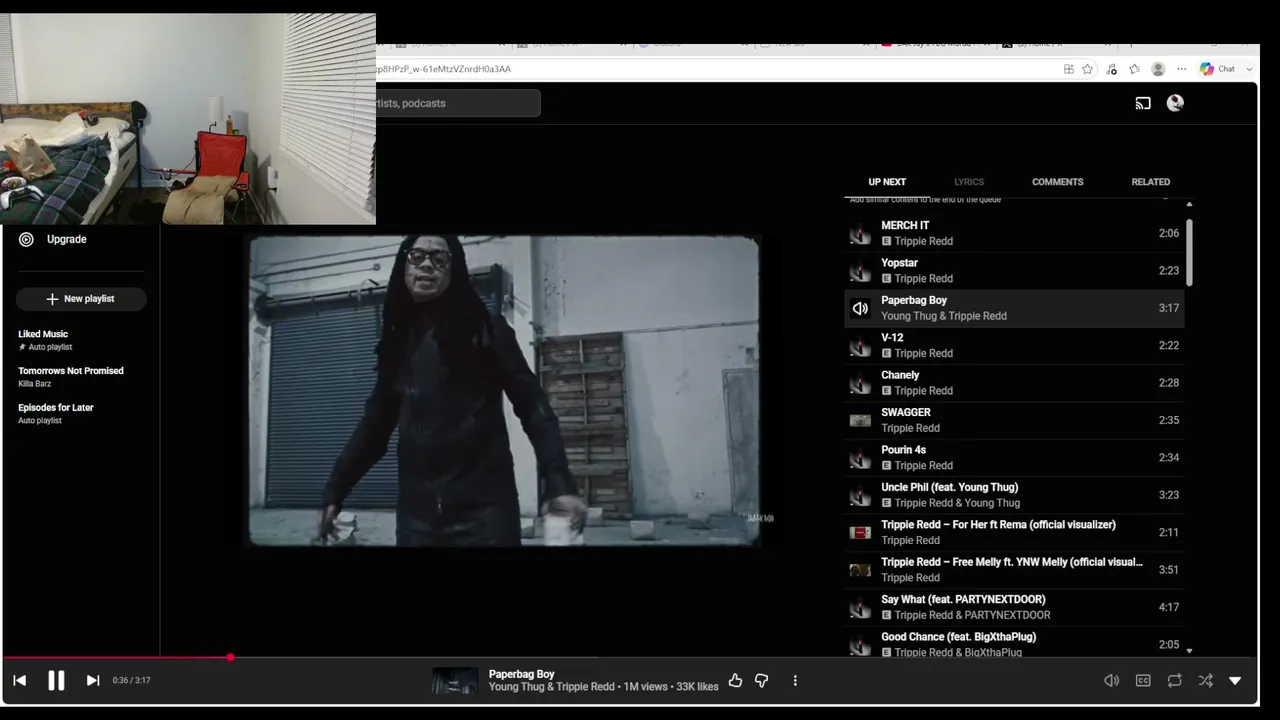The width and height of the screenshot is (1280, 720).
Task: Click Trippie Redd & Young Thug under Uncle Phil
Action: click(x=957, y=504)
